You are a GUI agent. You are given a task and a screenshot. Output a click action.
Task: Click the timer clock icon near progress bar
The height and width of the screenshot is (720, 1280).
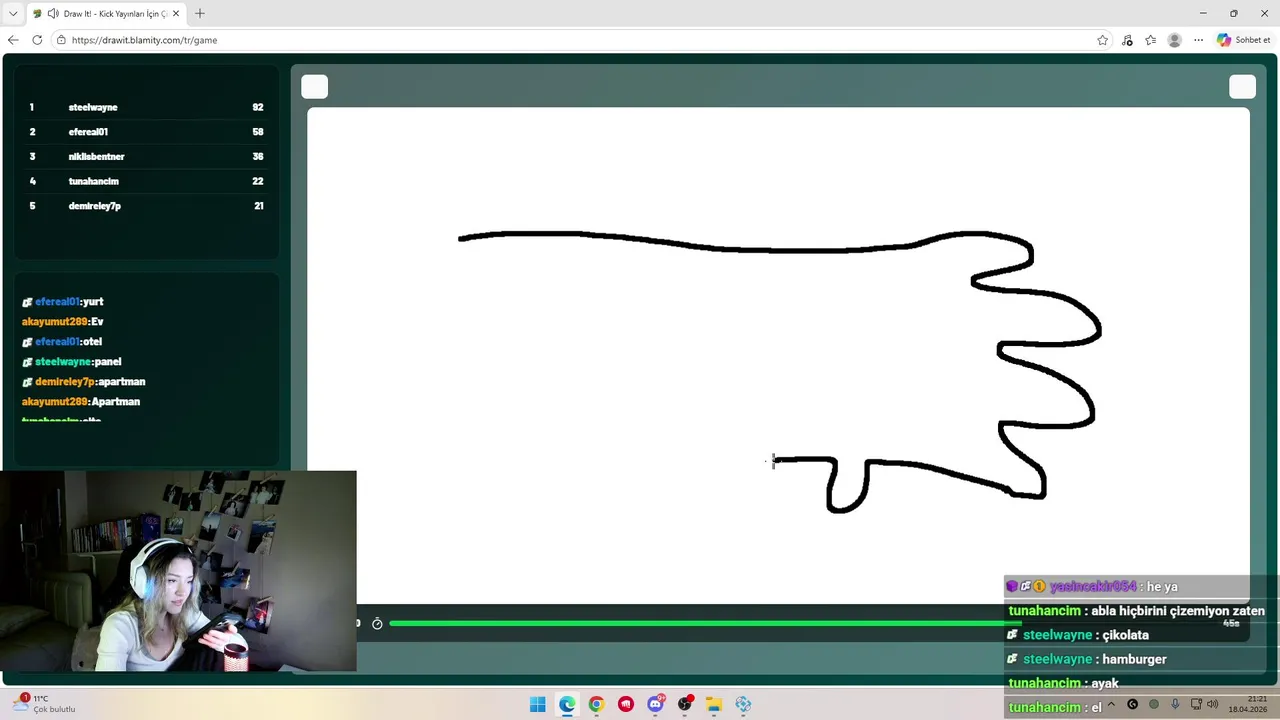pos(377,623)
